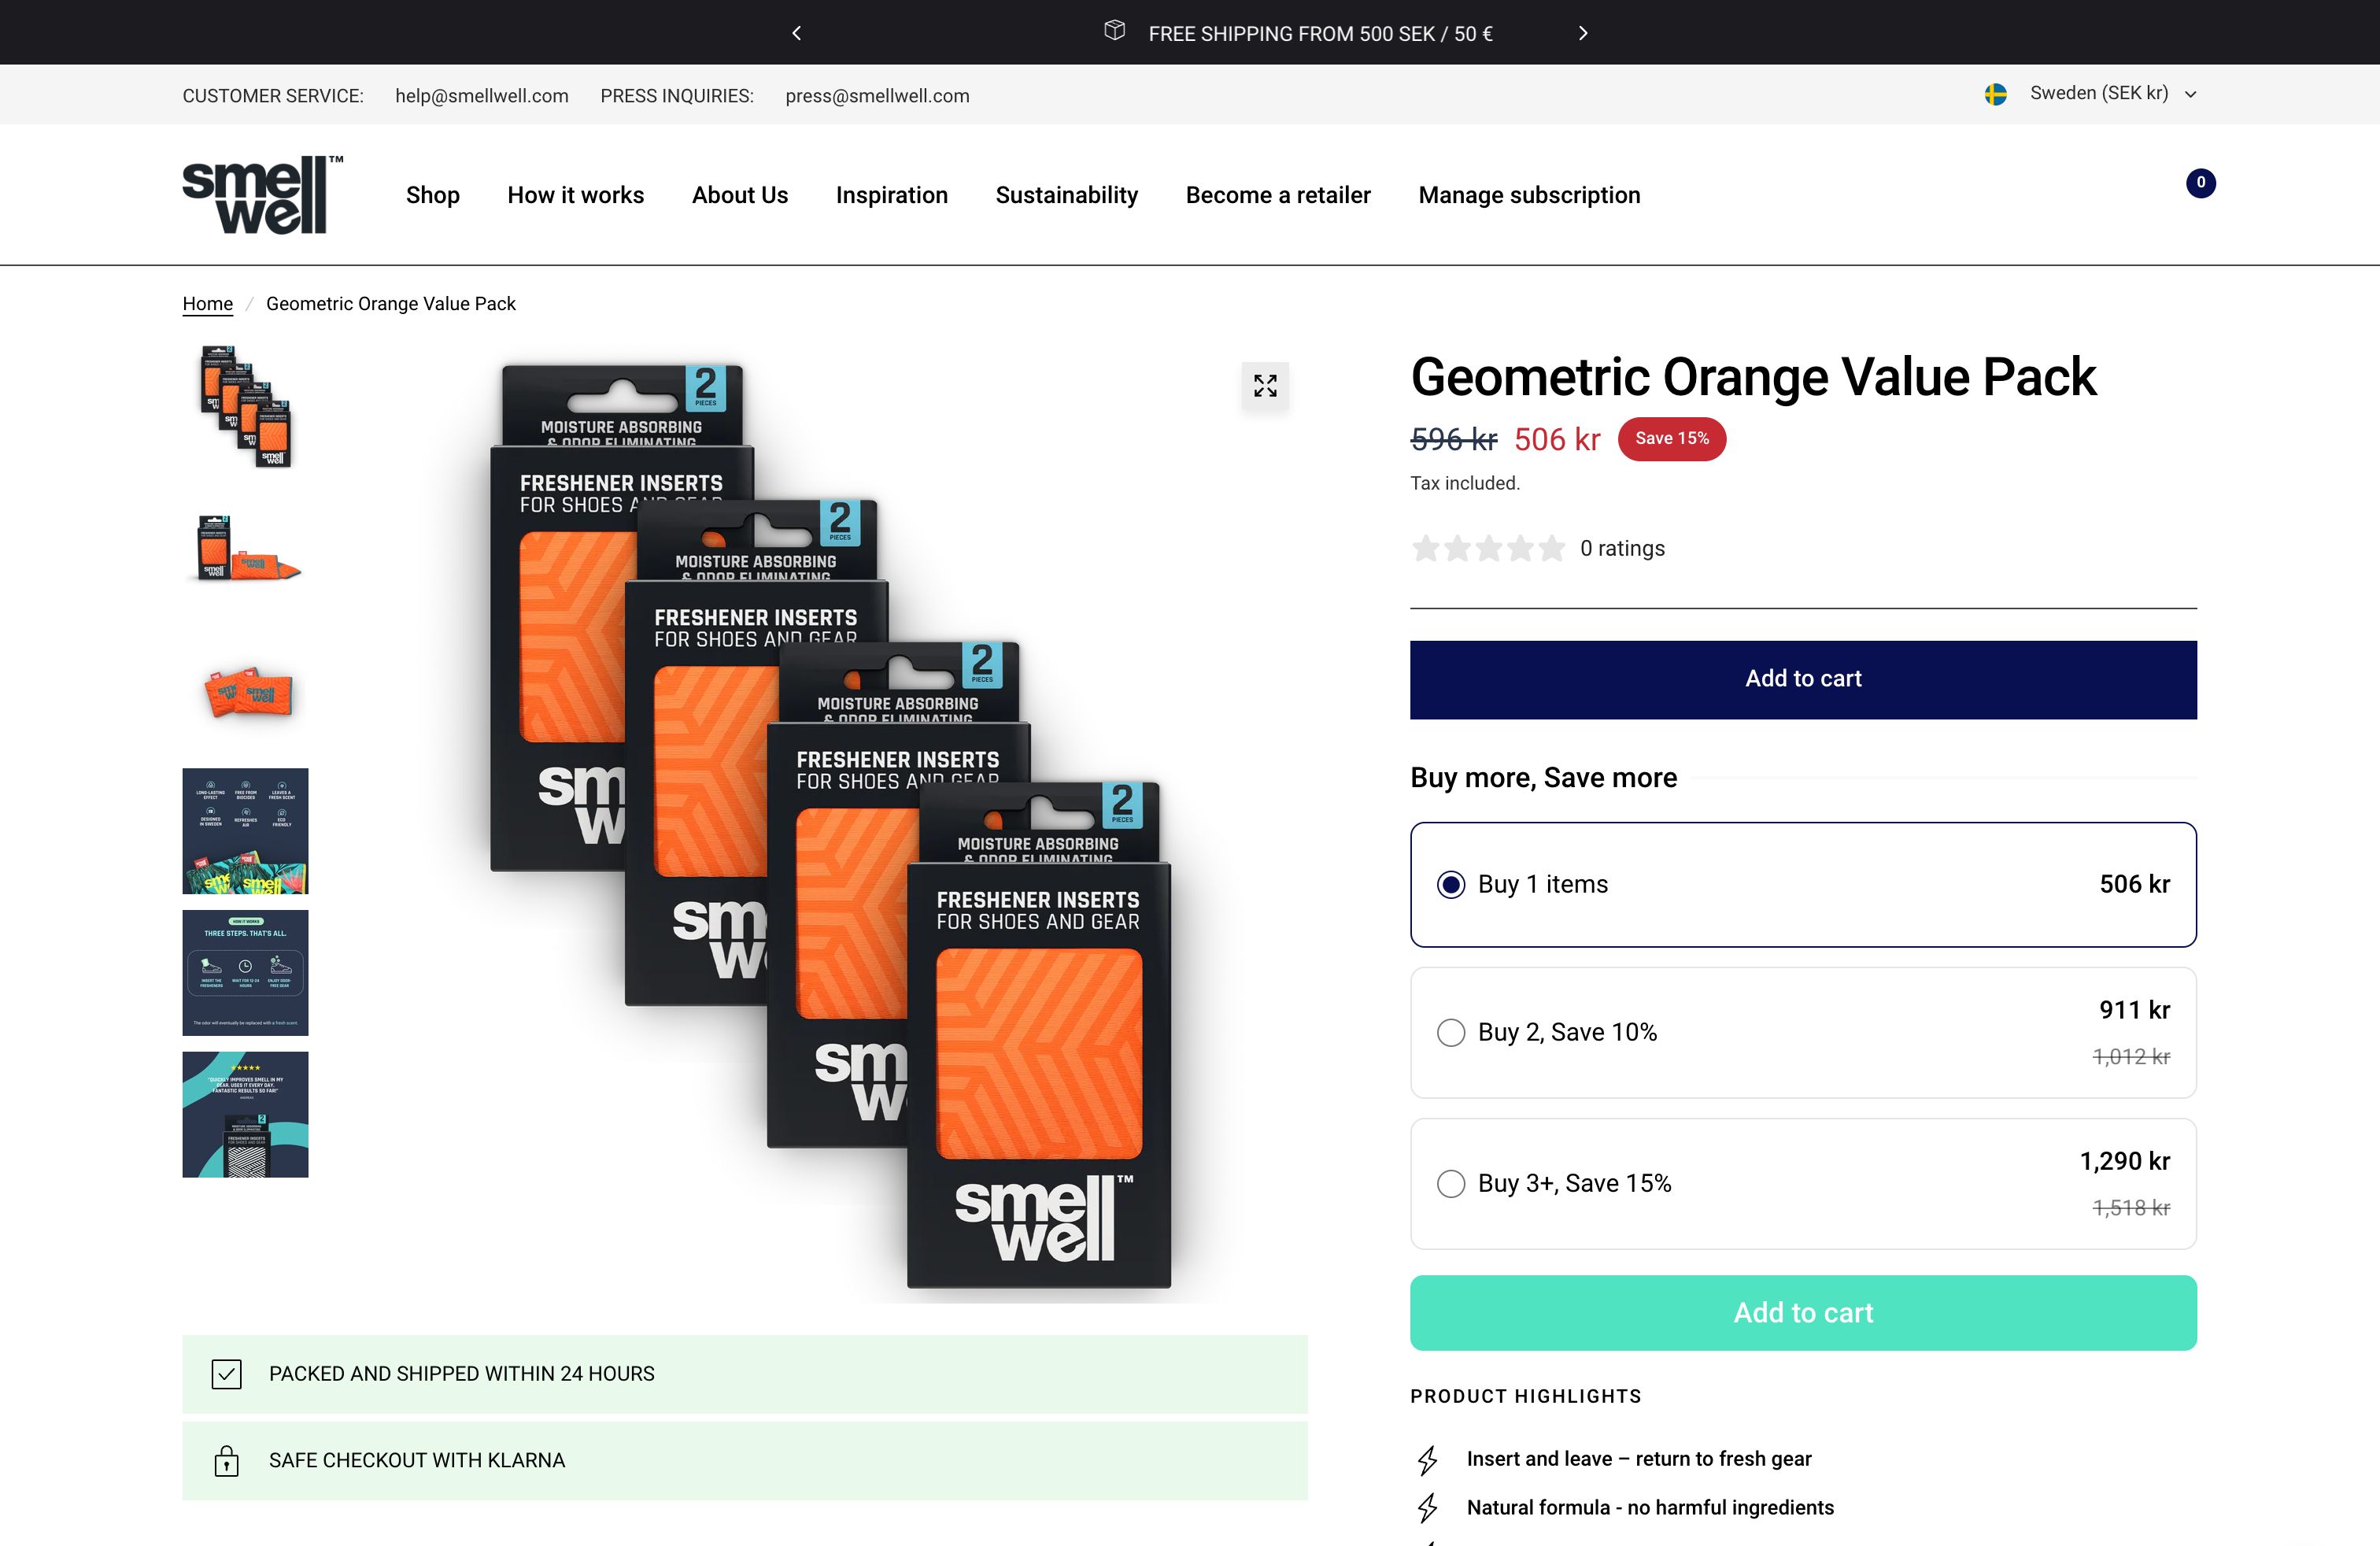Click the Klarna safe checkout lock icon

pyautogui.click(x=227, y=1461)
